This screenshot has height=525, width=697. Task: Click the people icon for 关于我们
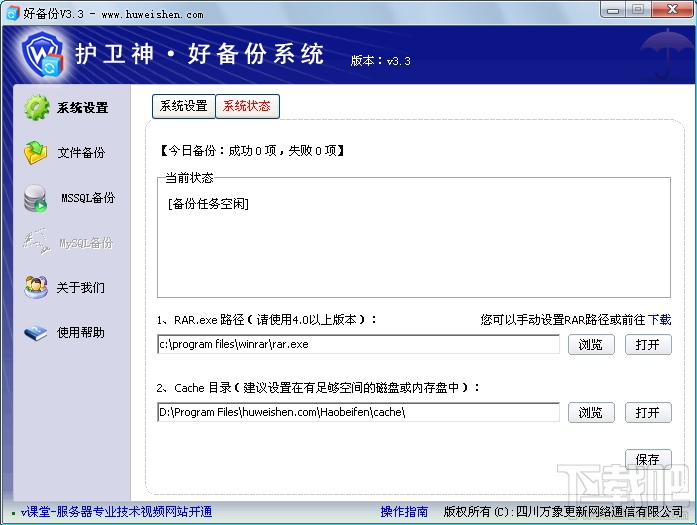click(x=36, y=287)
